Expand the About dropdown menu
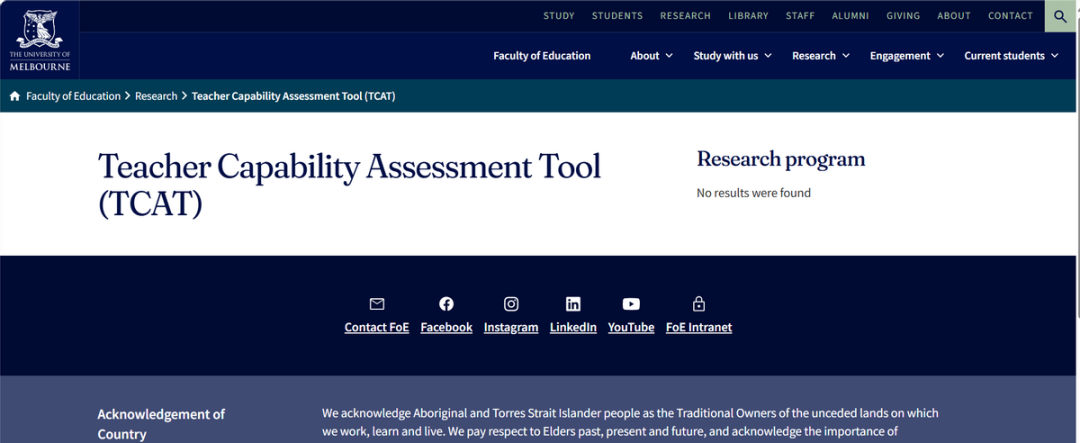This screenshot has width=1080, height=443. pos(651,56)
